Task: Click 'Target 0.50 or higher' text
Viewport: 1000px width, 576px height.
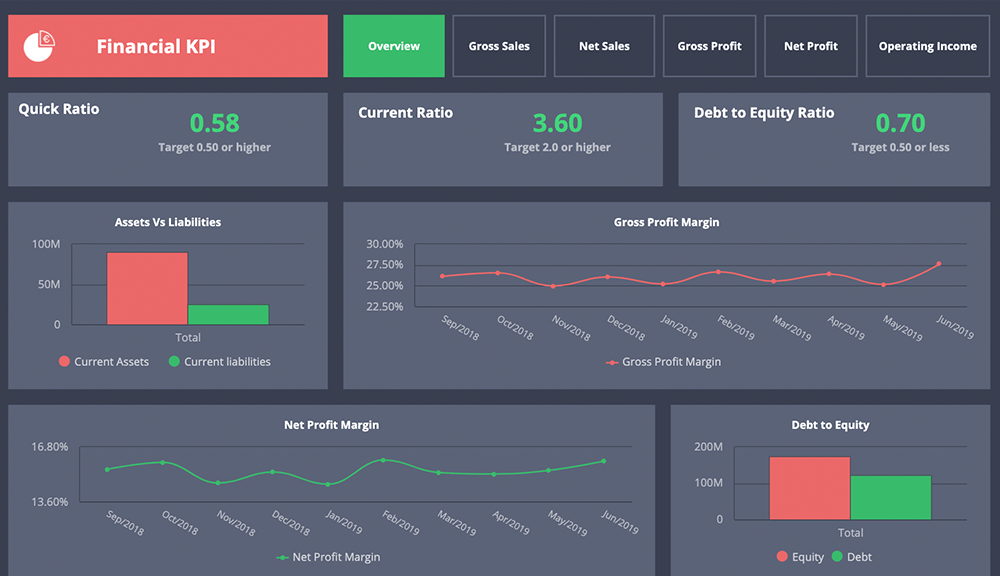Action: coord(214,147)
